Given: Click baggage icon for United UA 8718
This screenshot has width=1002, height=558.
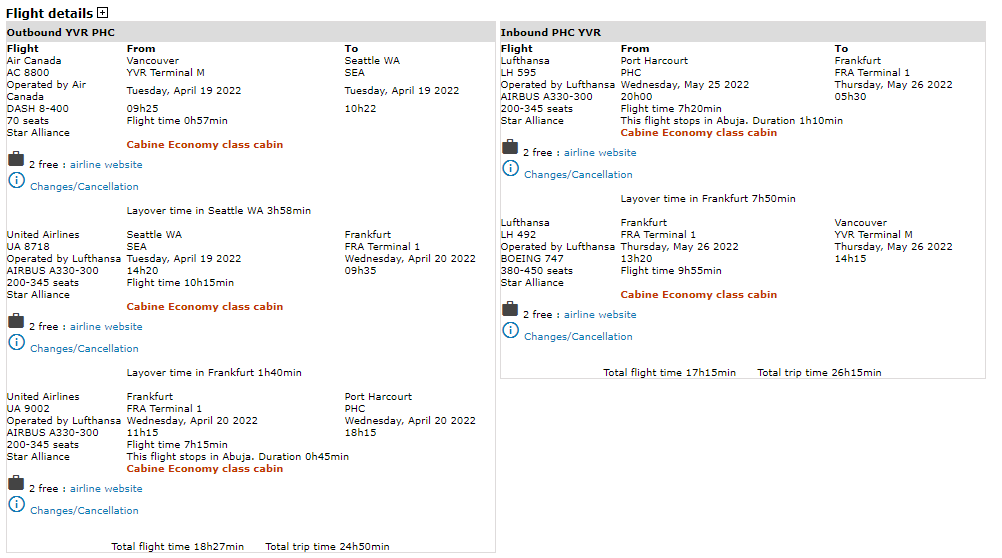Looking at the screenshot, I should [16, 321].
